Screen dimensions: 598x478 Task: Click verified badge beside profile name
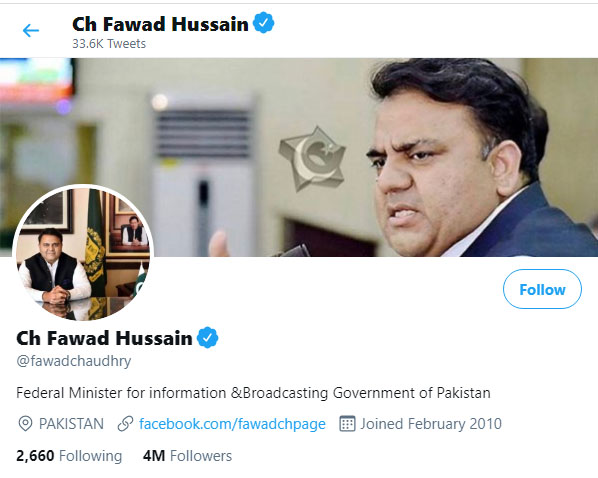click(x=207, y=337)
